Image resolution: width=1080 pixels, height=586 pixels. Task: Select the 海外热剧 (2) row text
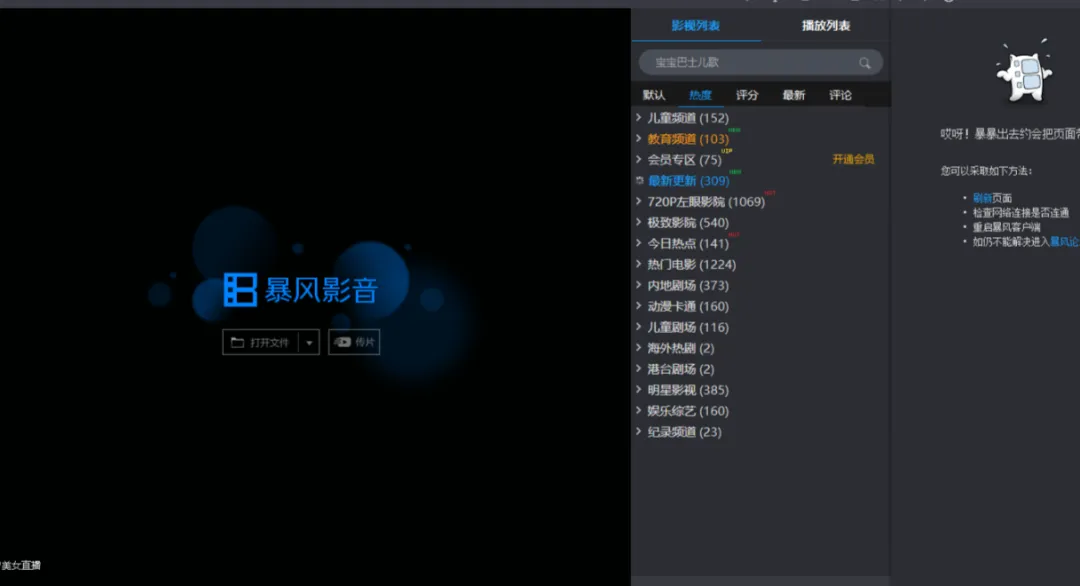coord(681,348)
